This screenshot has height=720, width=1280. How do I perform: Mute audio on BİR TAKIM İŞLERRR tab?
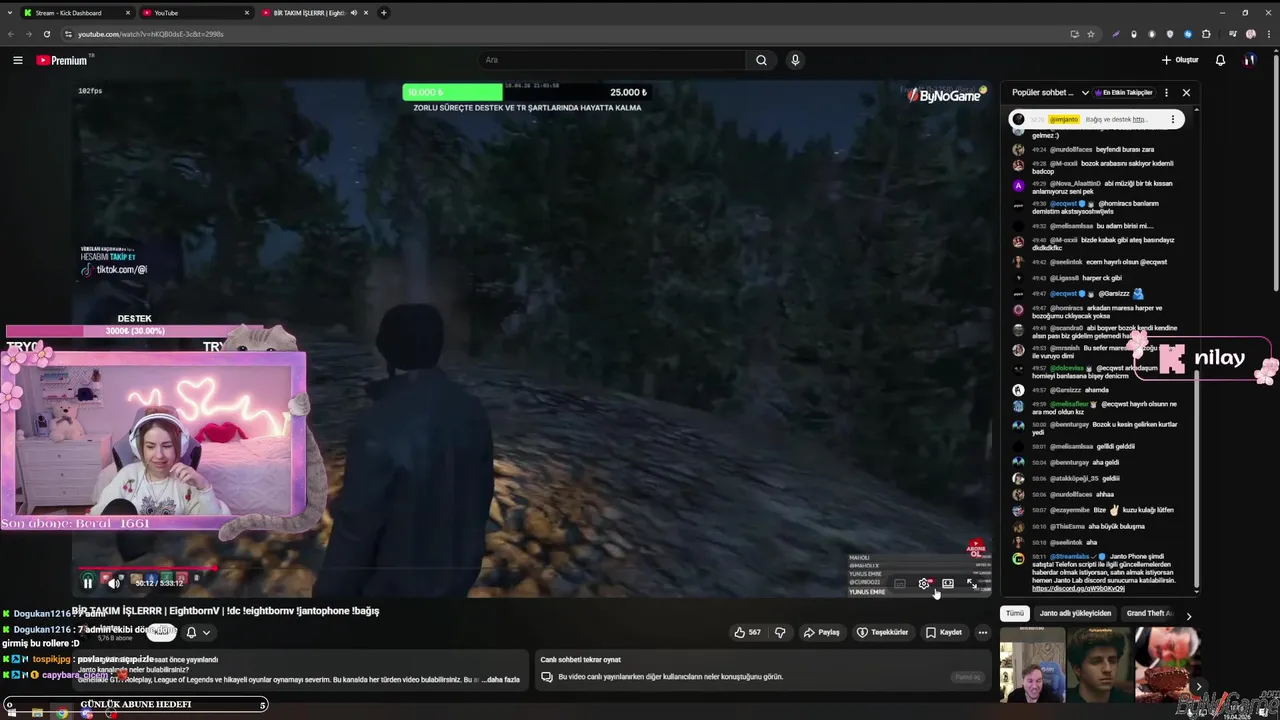[x=354, y=13]
